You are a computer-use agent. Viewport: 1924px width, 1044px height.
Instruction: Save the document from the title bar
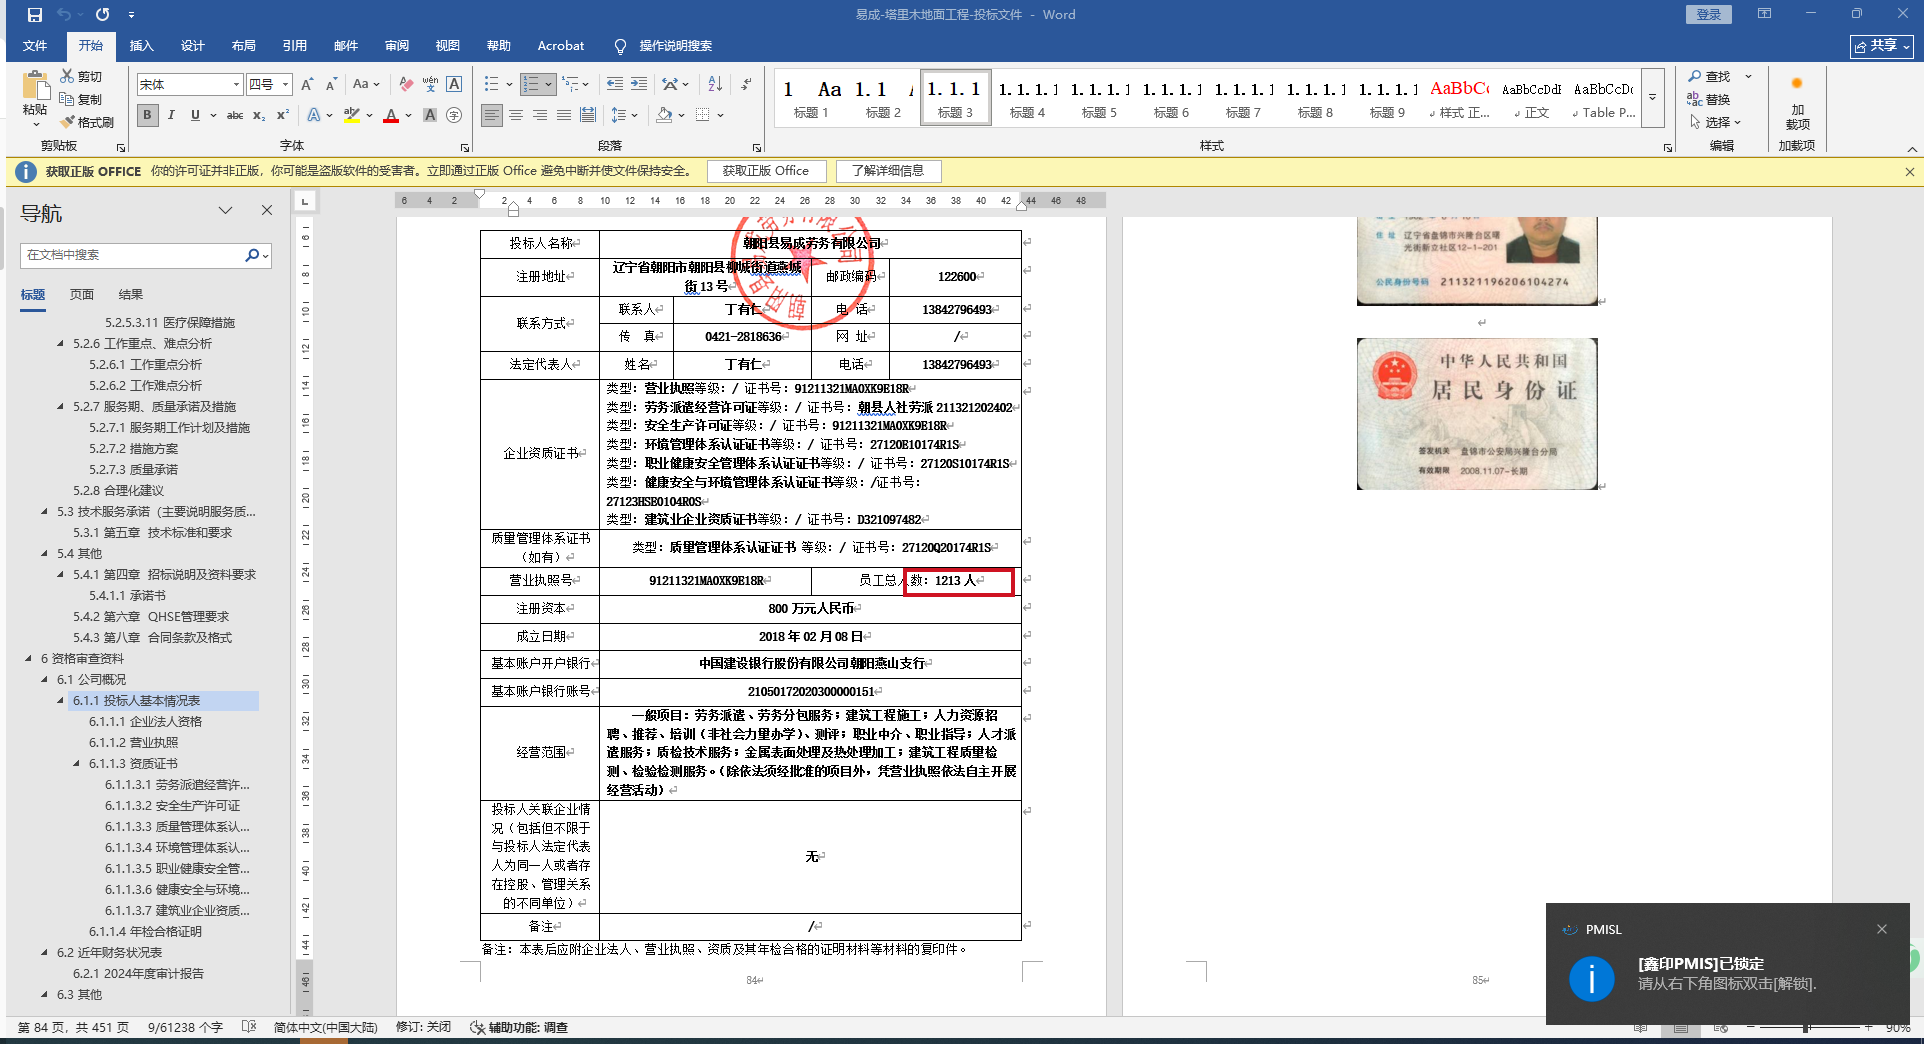(35, 15)
